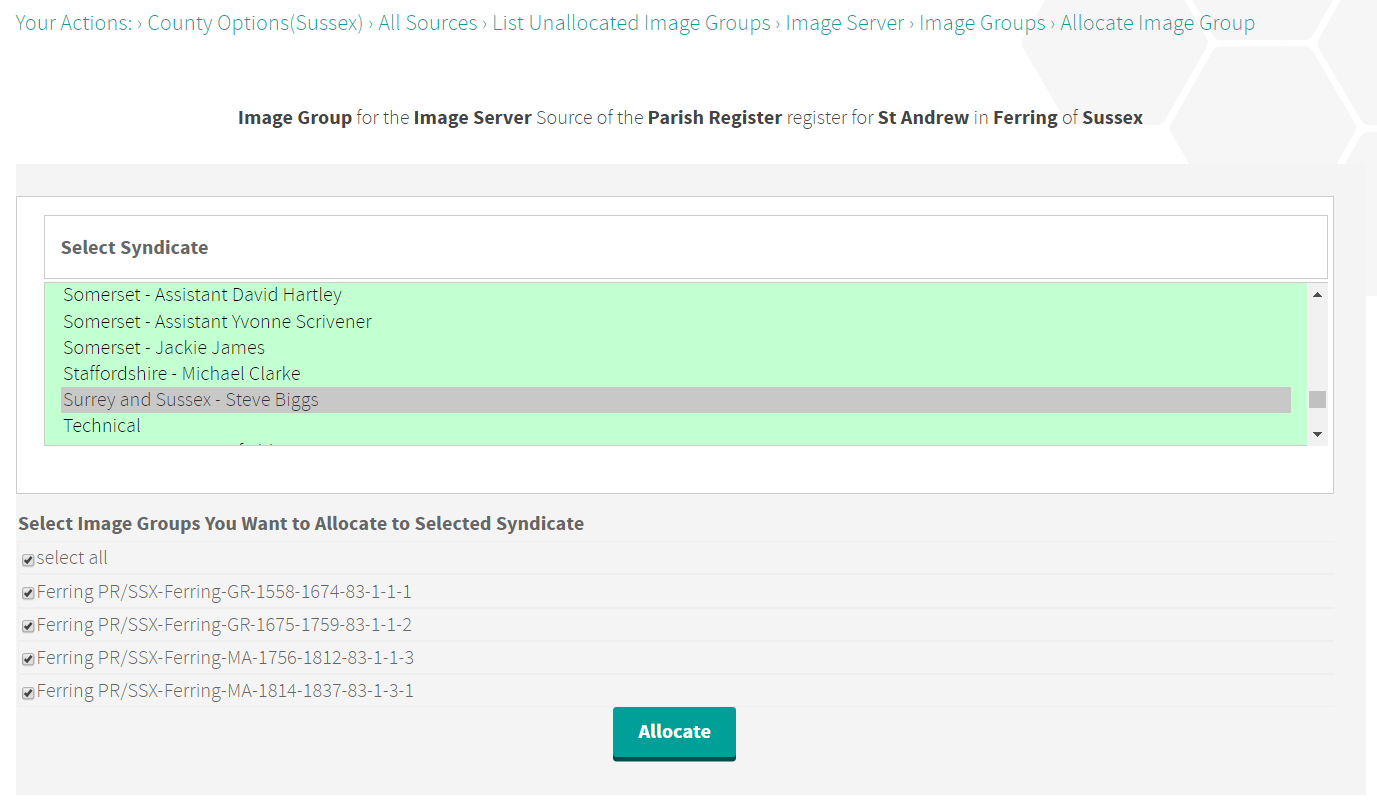Select 'Surrey and Sussex - Steve Biggs' option
1377x806 pixels.
(x=190, y=399)
